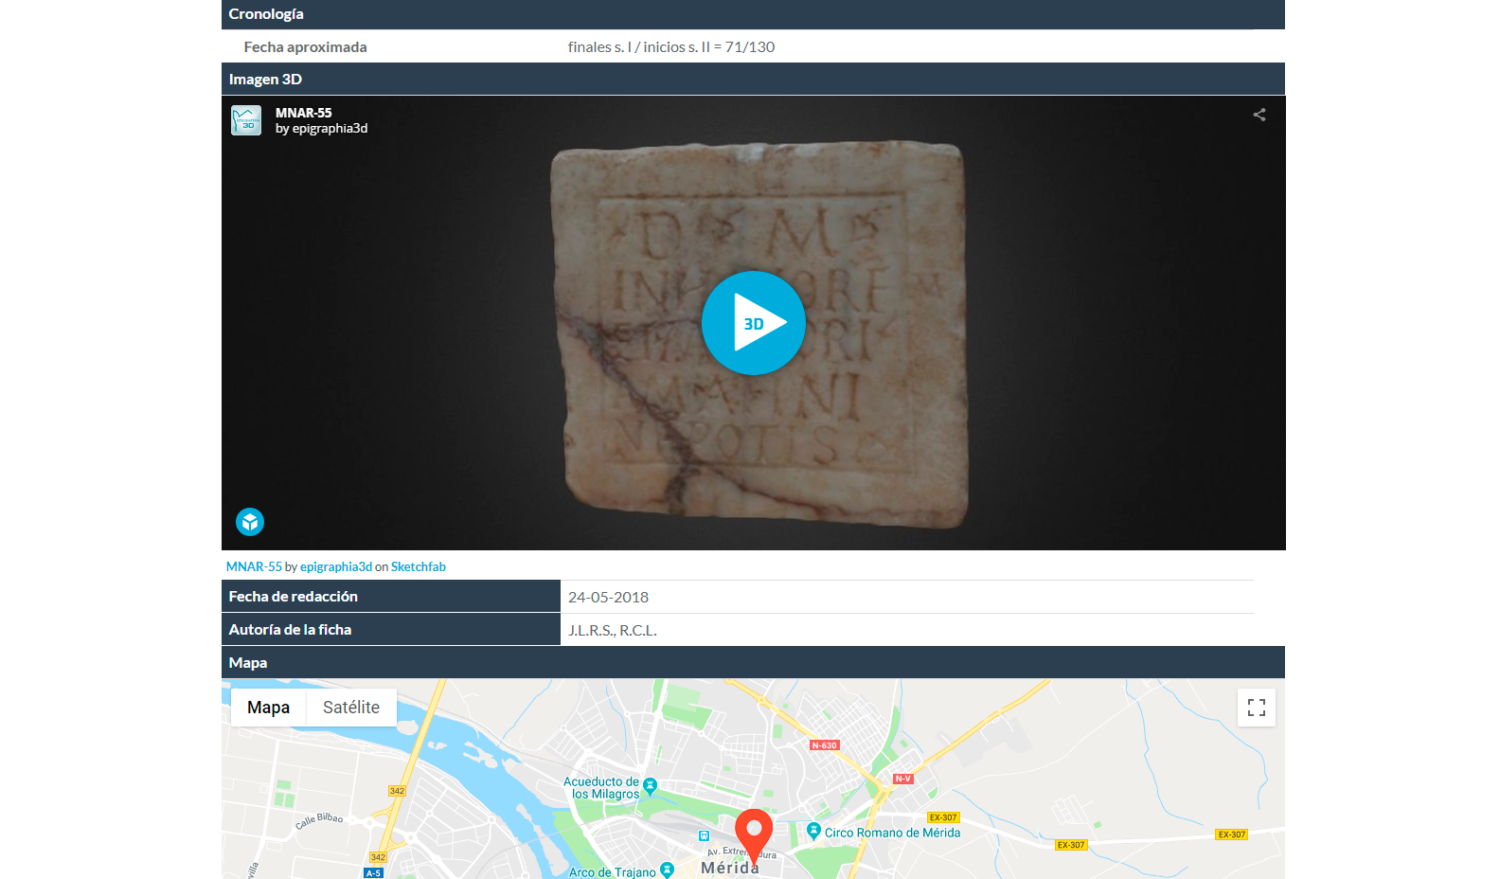Click the train station icon on the map
This screenshot has height=879, width=1500.
click(704, 836)
